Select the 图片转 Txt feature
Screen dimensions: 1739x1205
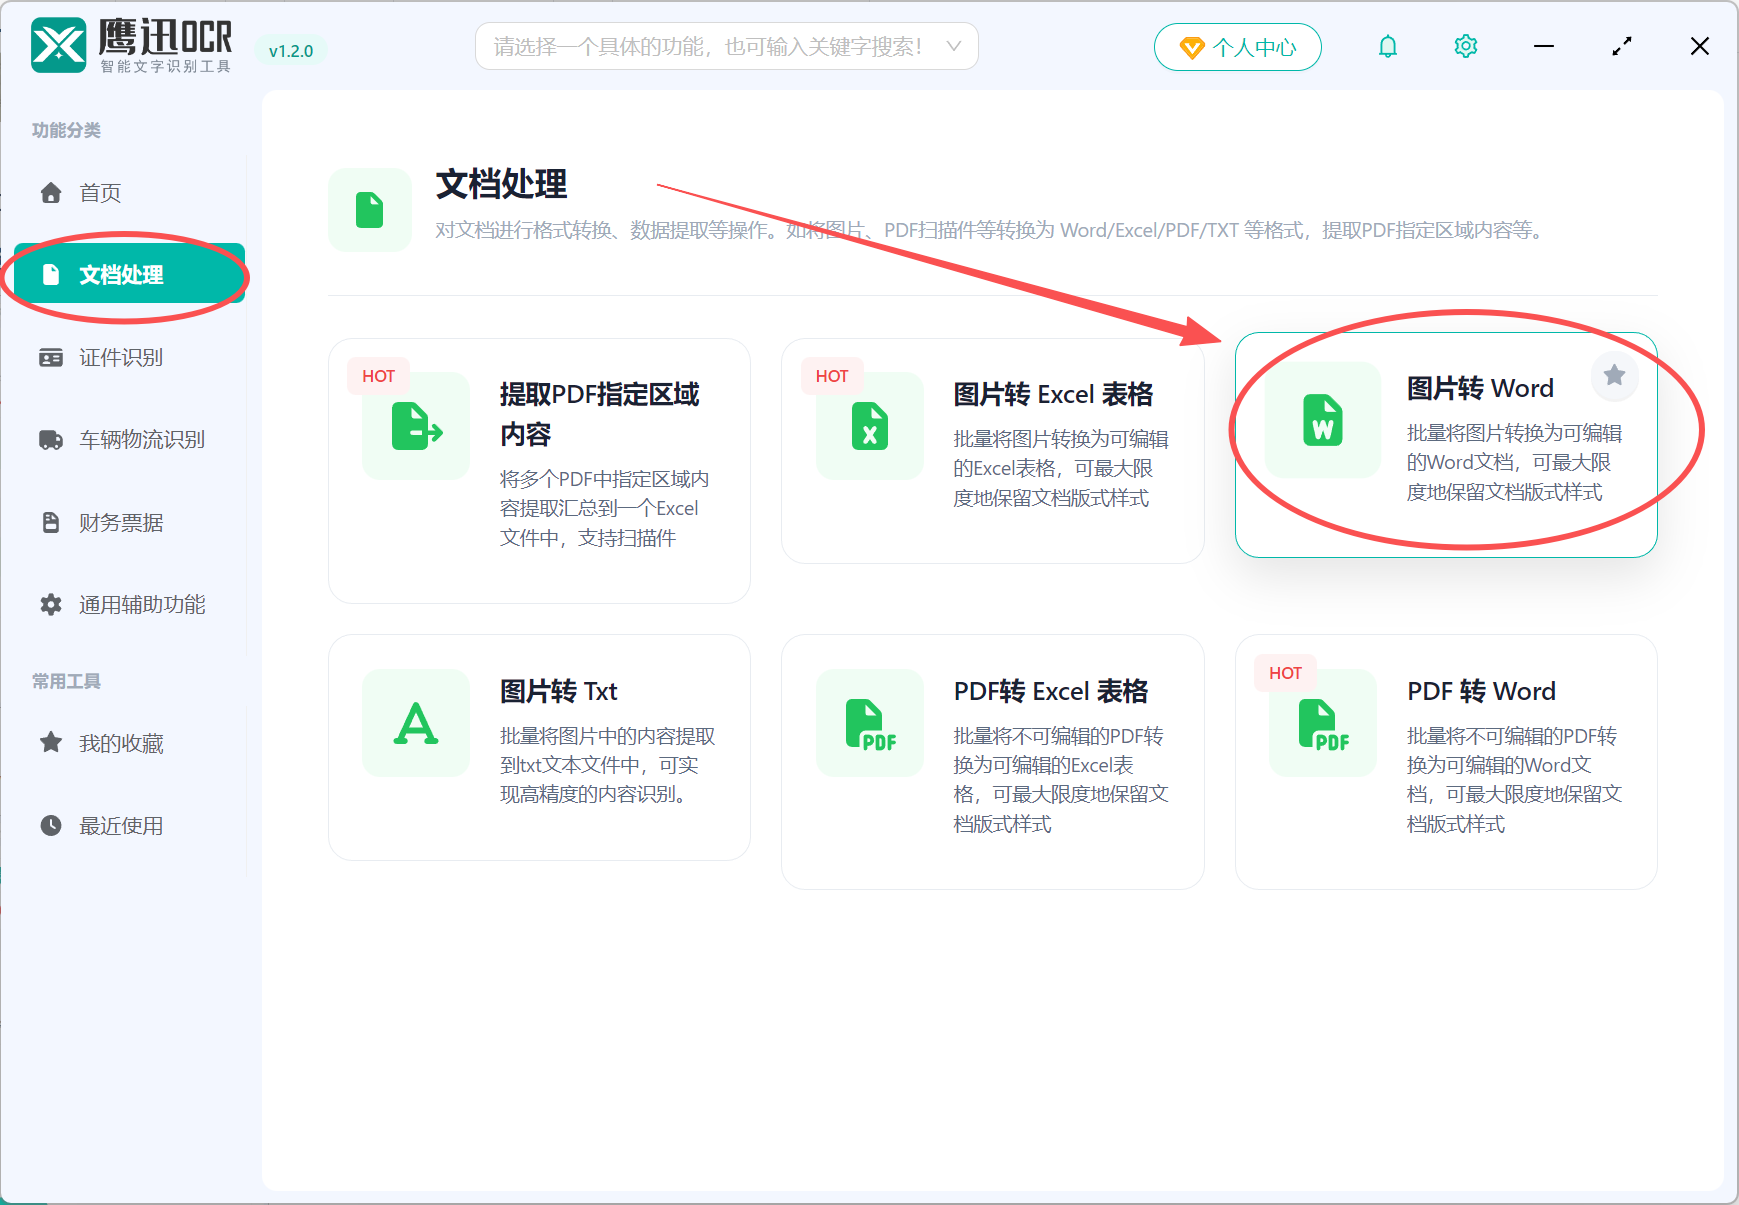coord(539,745)
